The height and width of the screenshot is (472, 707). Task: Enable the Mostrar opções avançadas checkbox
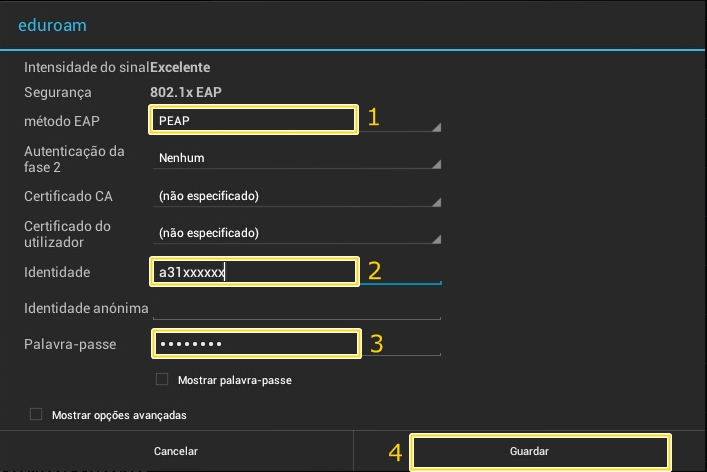(x=36, y=414)
